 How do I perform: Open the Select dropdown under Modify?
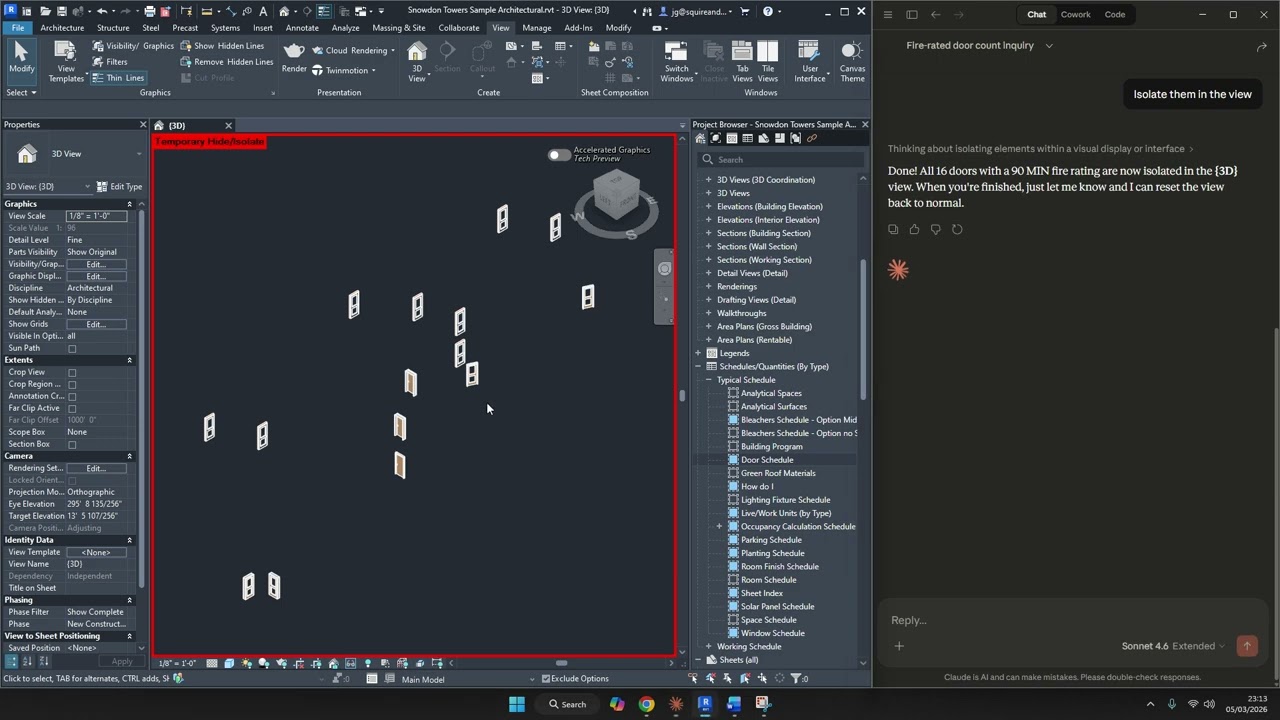click(21, 92)
